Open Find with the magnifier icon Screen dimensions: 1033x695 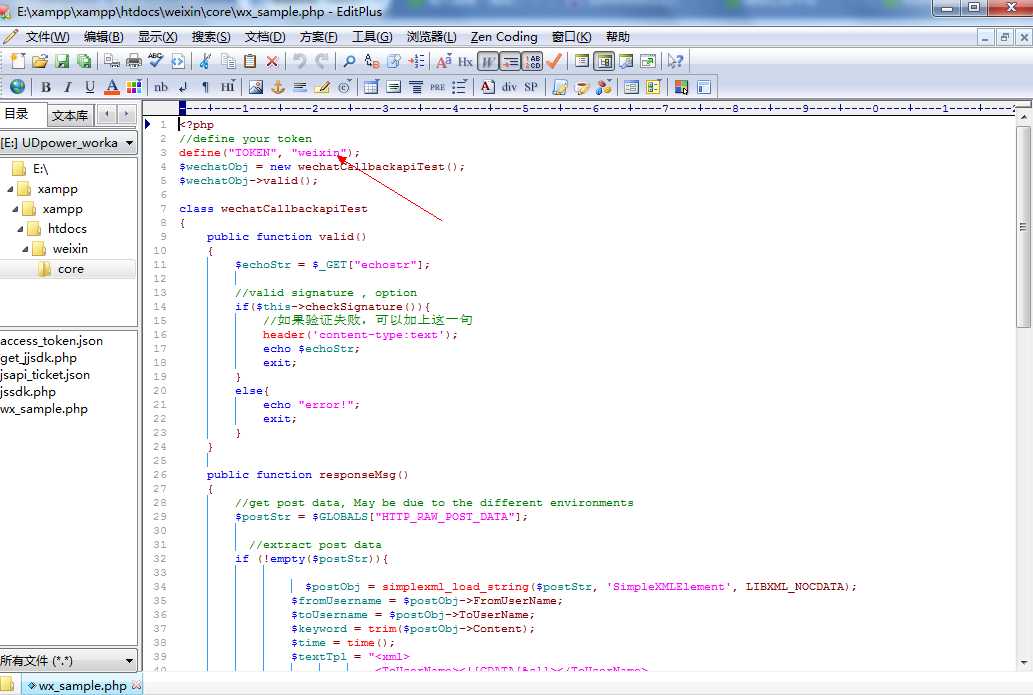(x=349, y=61)
